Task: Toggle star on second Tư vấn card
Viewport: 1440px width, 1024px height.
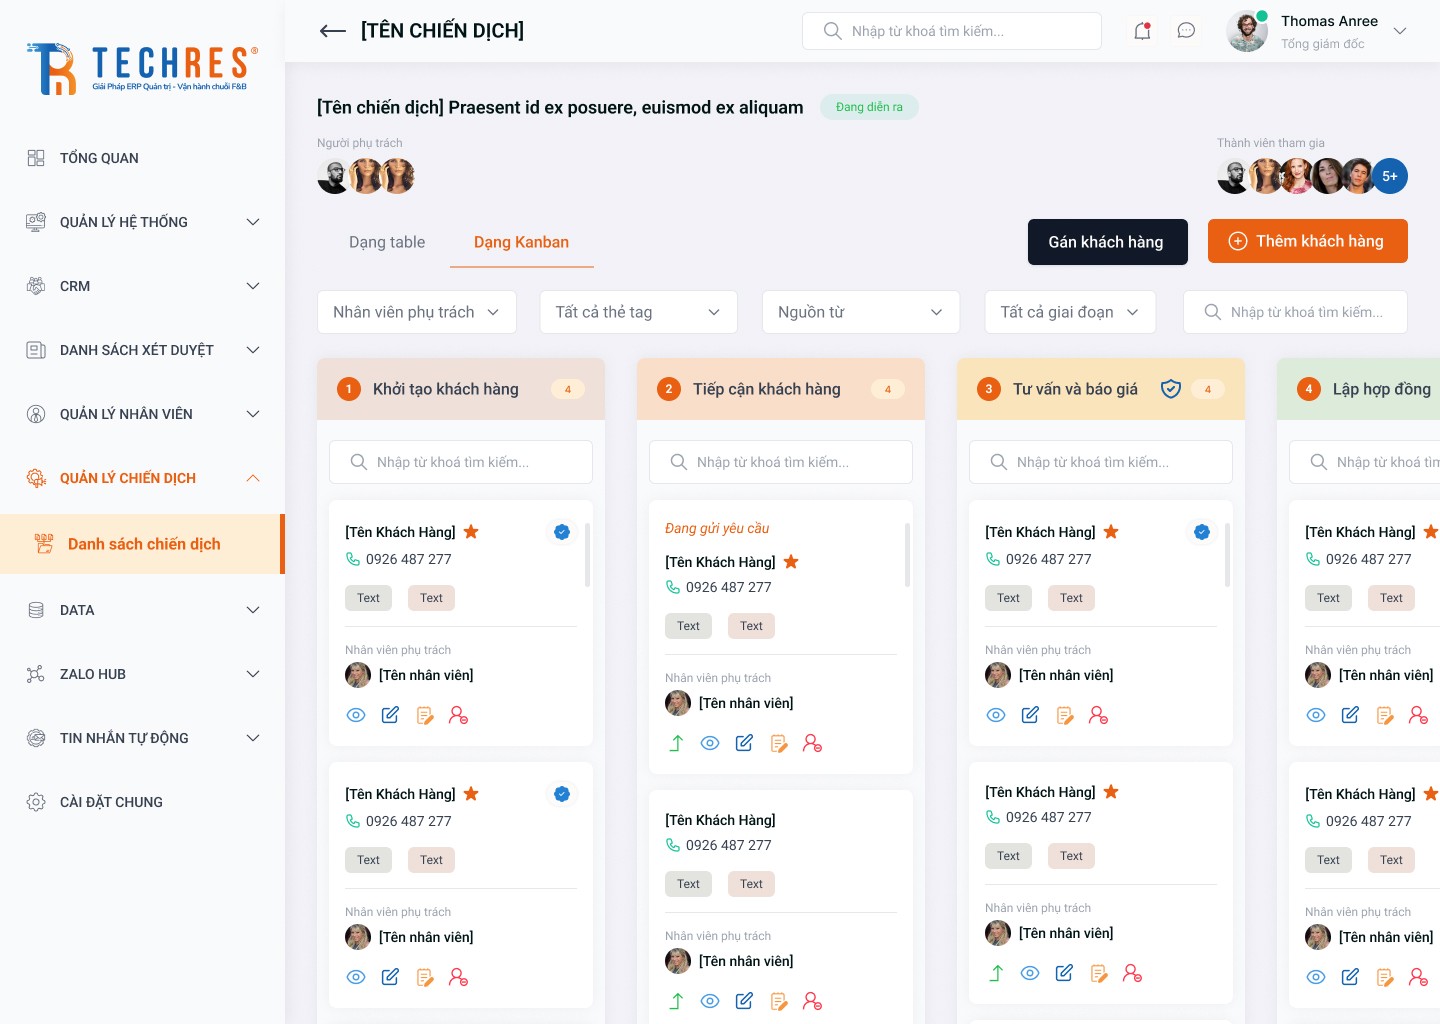Action: point(1111,792)
